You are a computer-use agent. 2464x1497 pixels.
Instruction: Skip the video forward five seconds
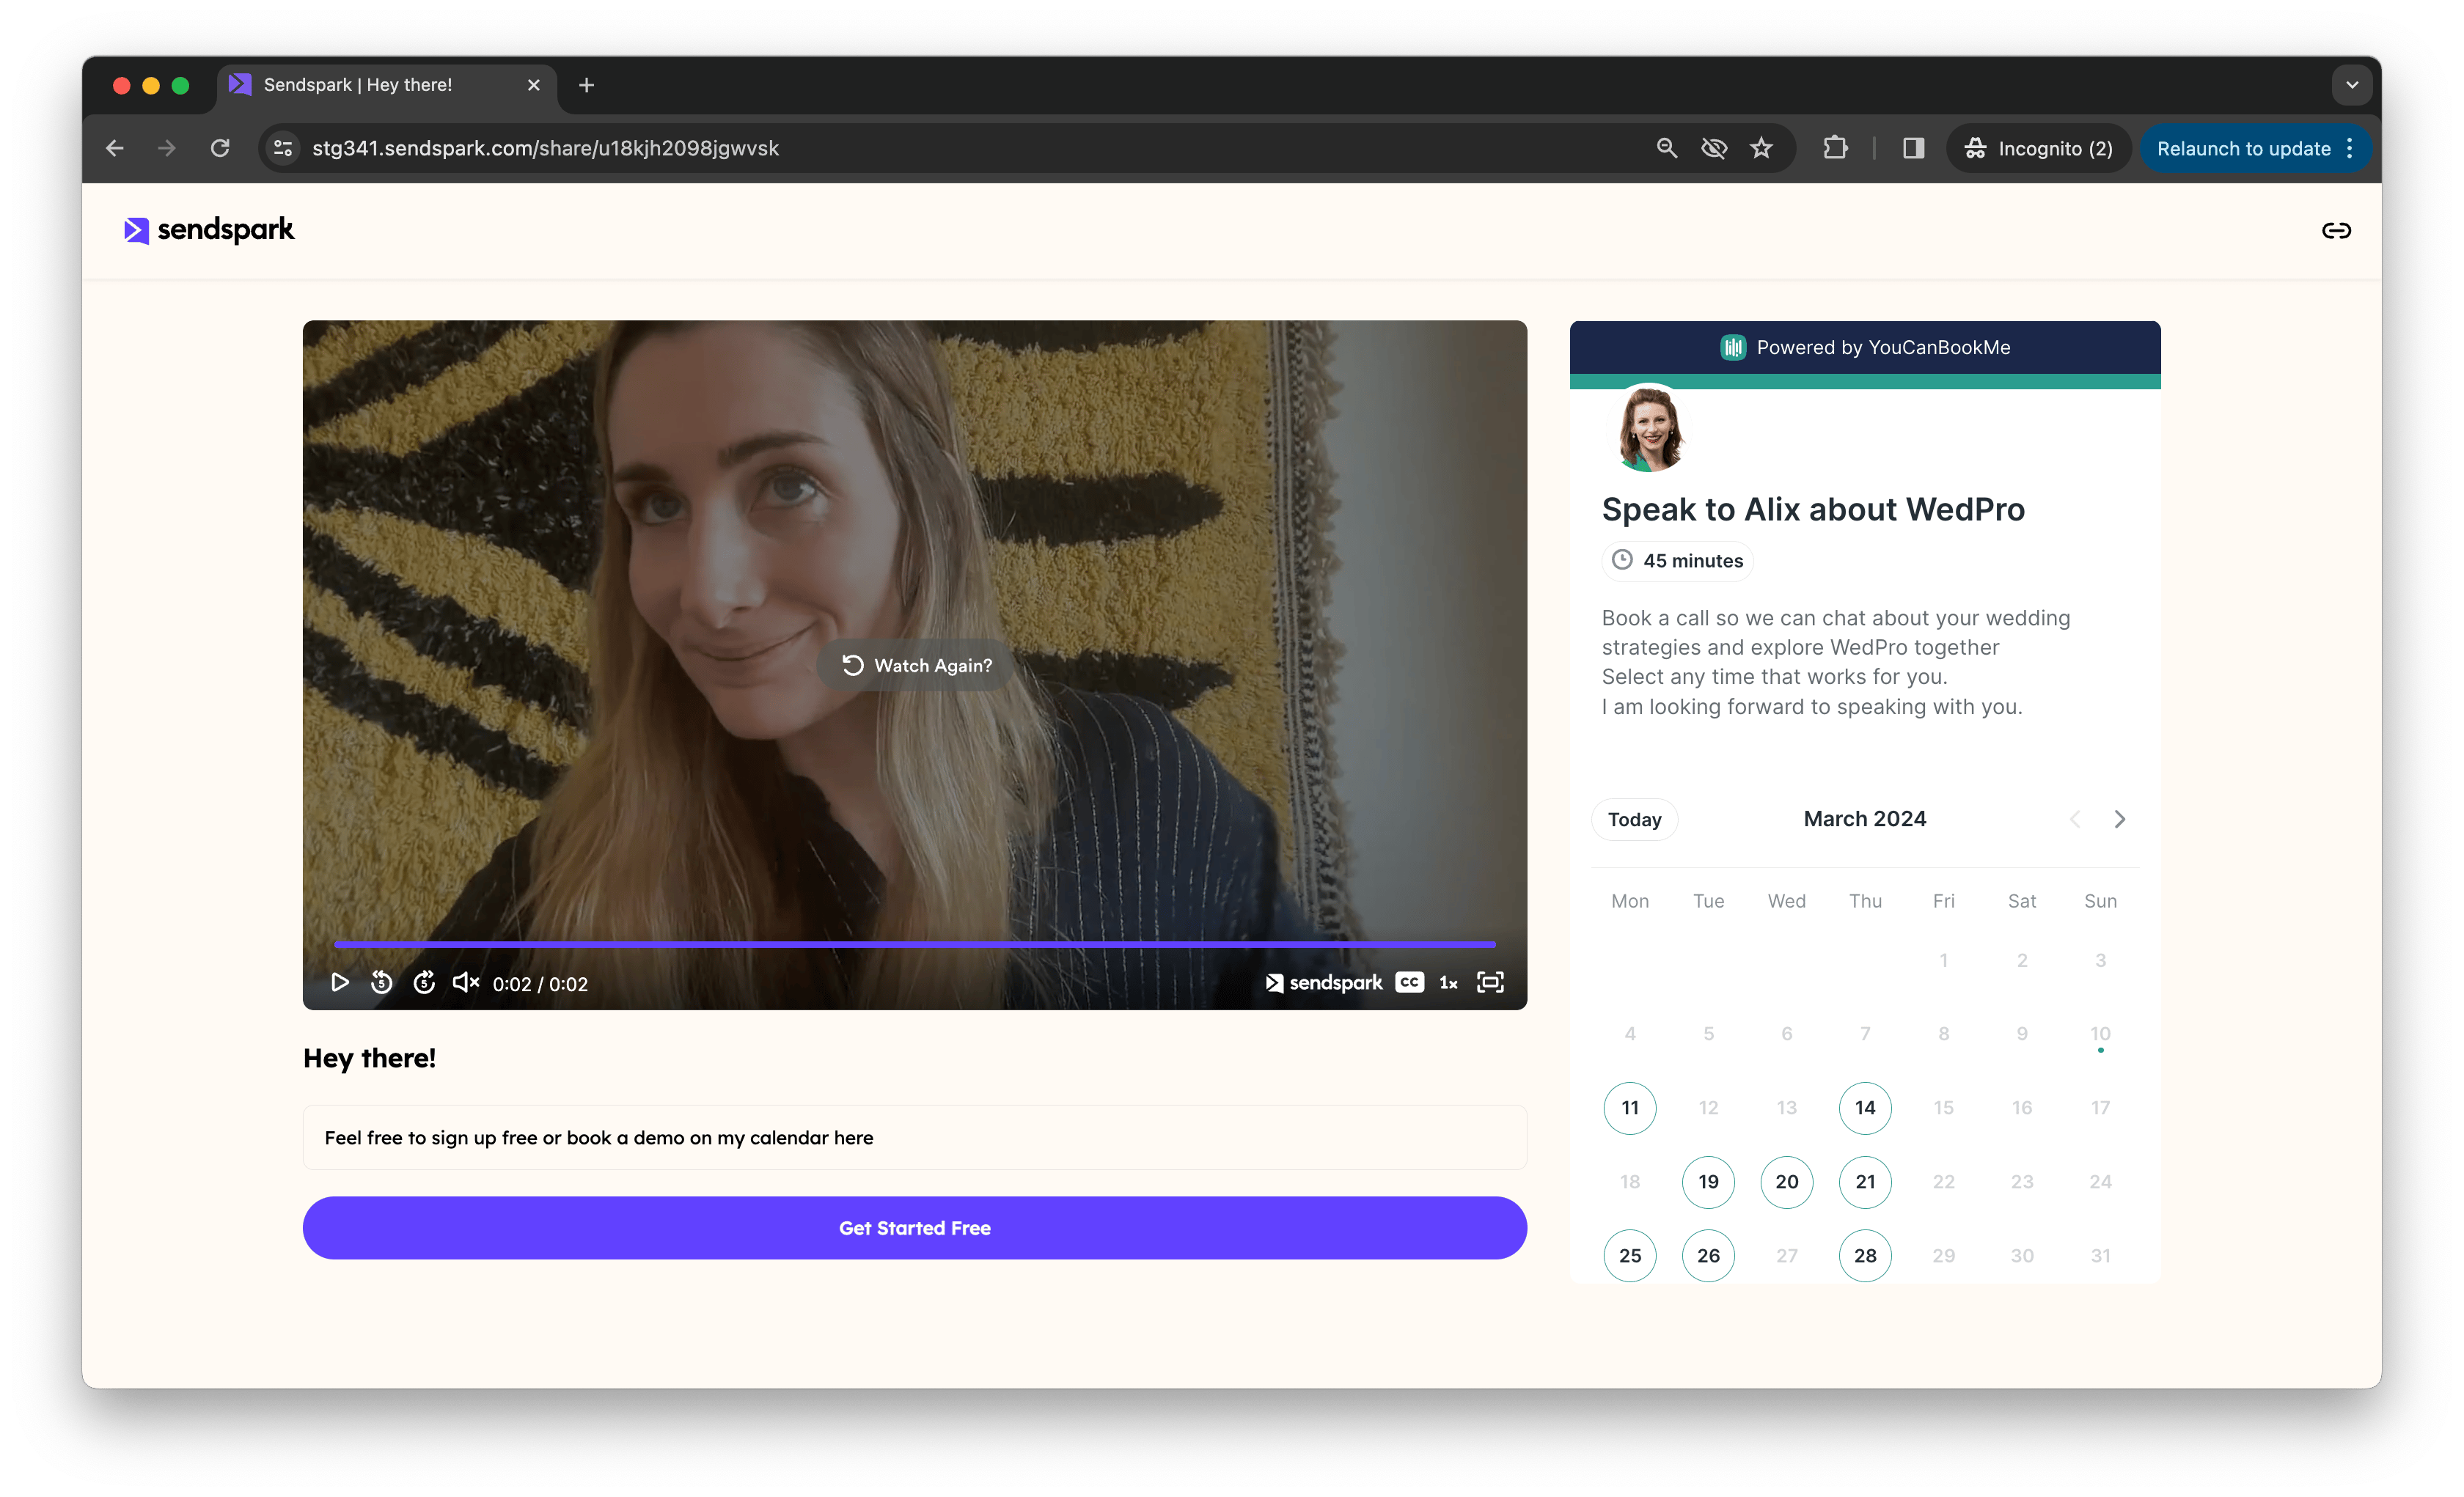(x=424, y=982)
